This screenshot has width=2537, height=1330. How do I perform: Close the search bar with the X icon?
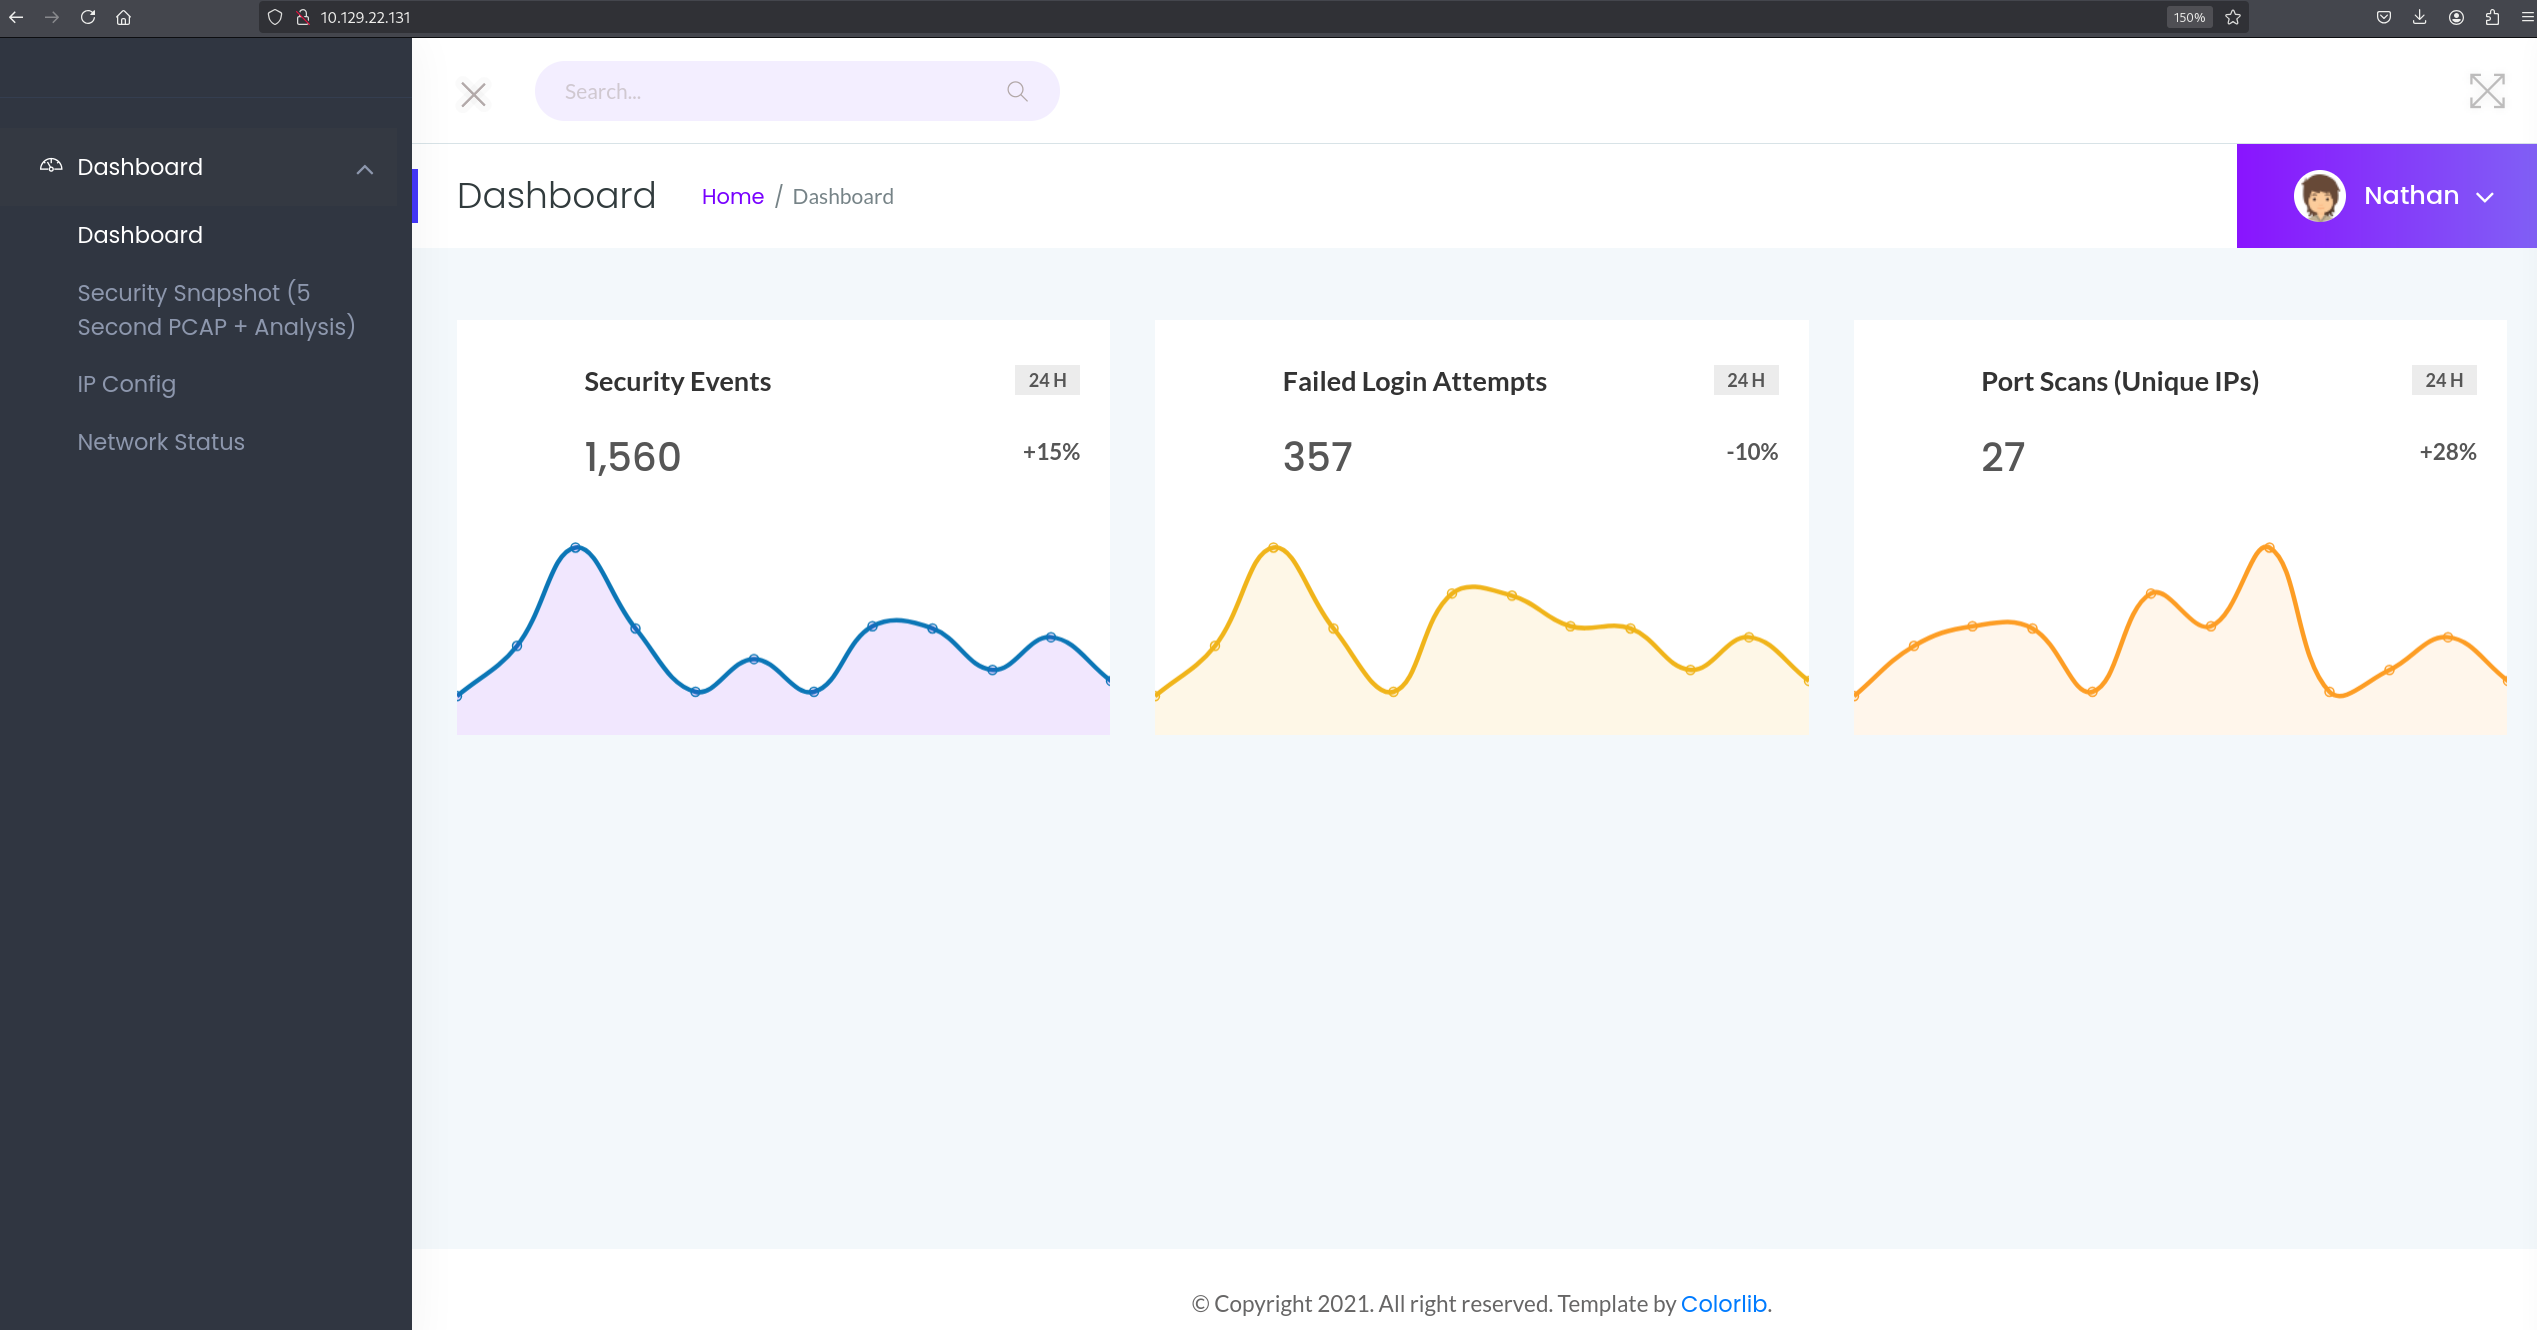point(473,94)
